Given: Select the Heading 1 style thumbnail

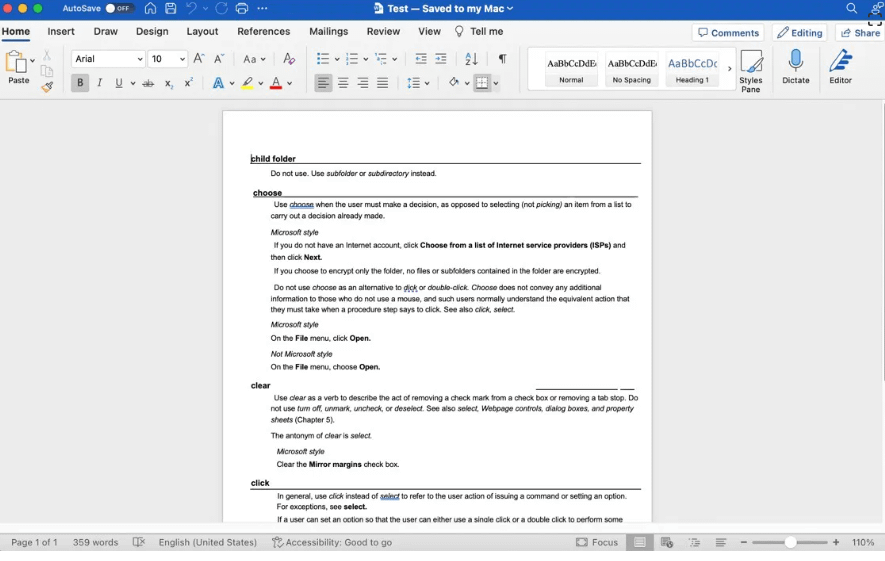Looking at the screenshot, I should click(x=692, y=68).
